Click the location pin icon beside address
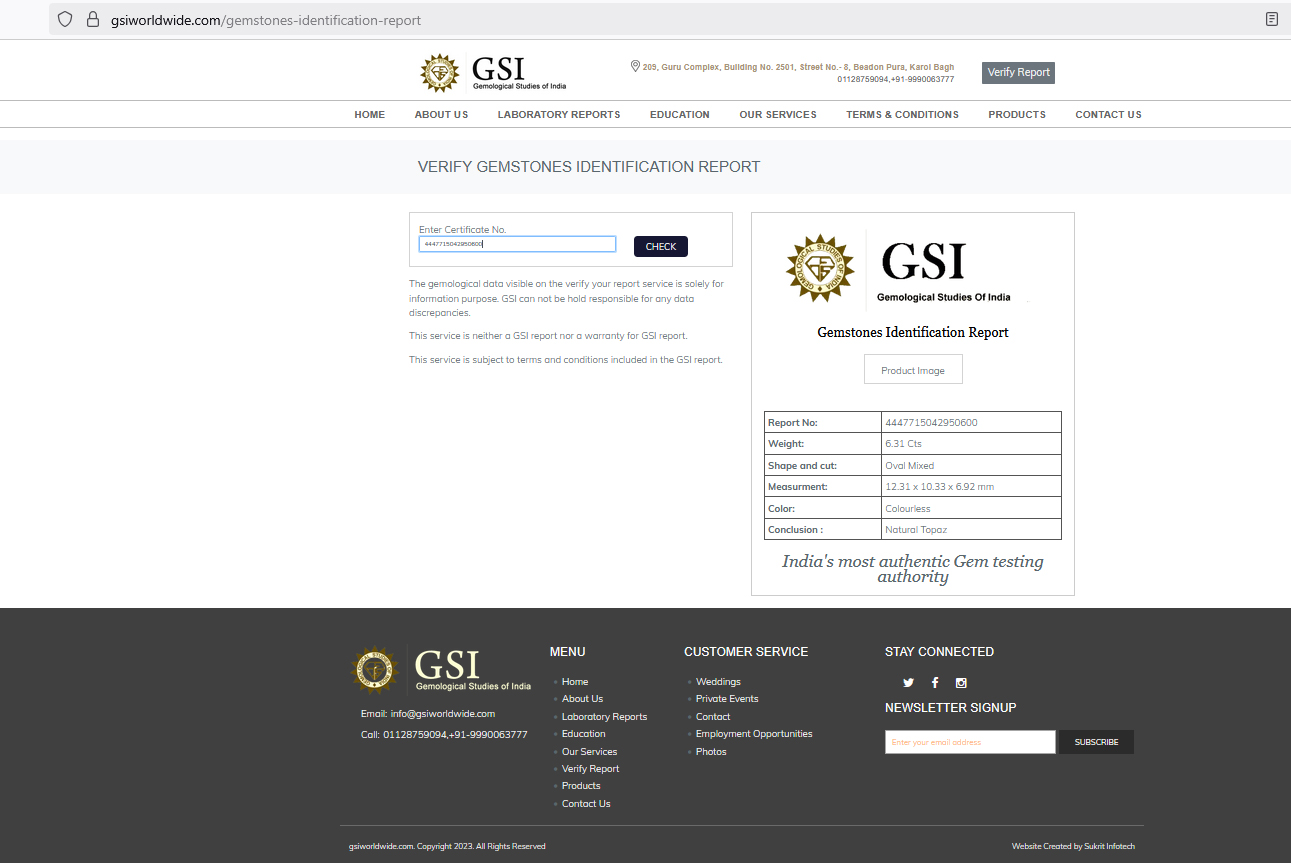 [635, 66]
